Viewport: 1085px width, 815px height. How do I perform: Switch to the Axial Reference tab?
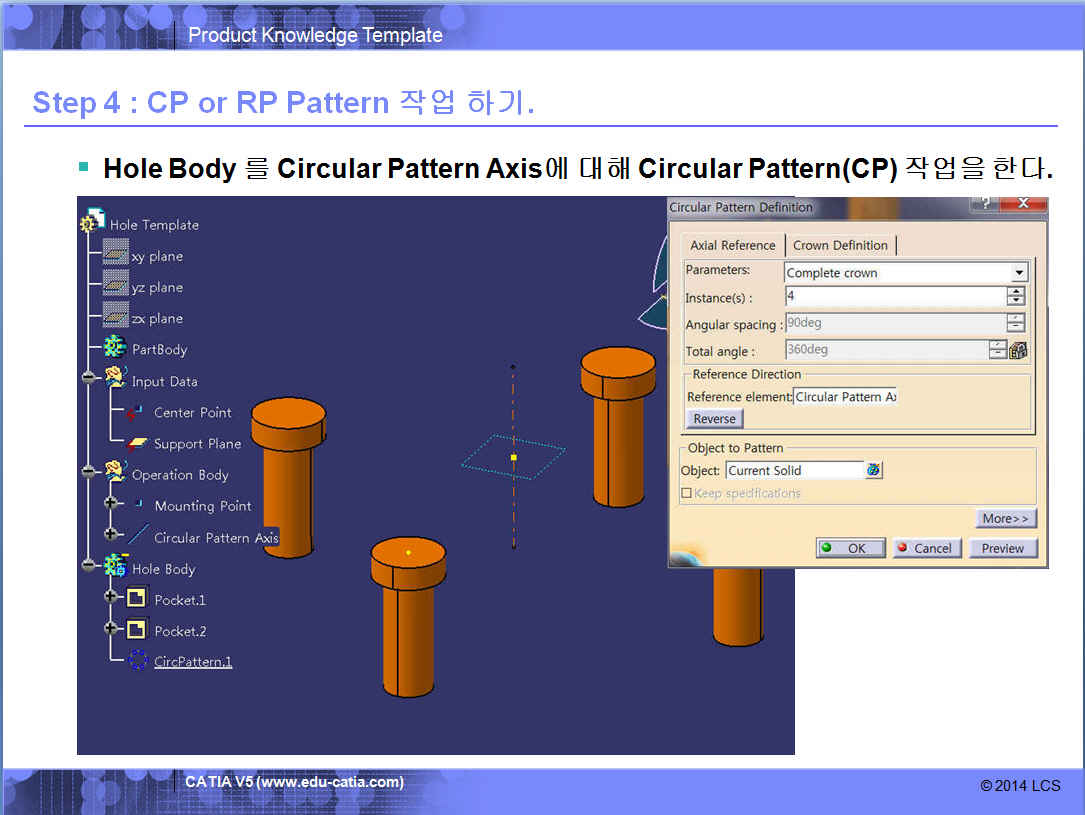733,246
